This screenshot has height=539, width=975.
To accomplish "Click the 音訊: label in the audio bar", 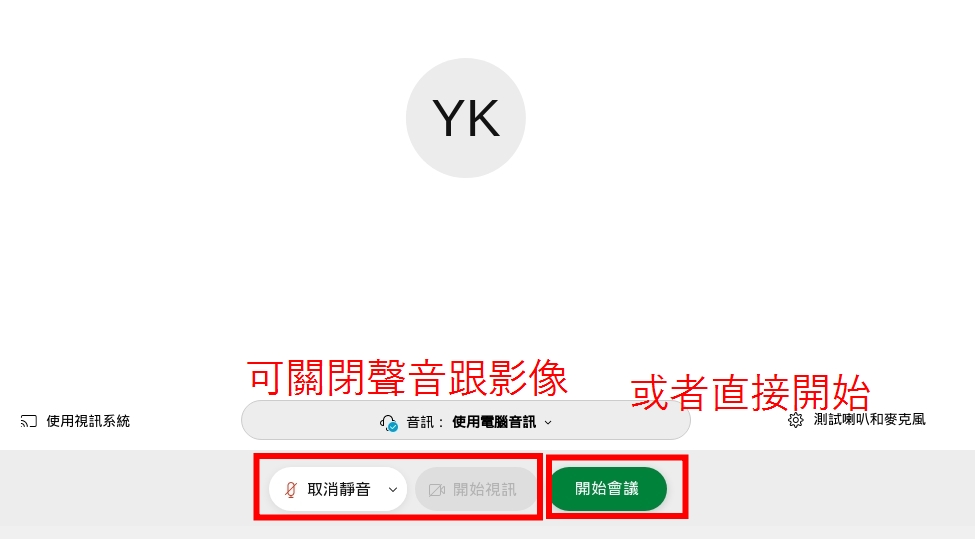I will click(x=425, y=423).
